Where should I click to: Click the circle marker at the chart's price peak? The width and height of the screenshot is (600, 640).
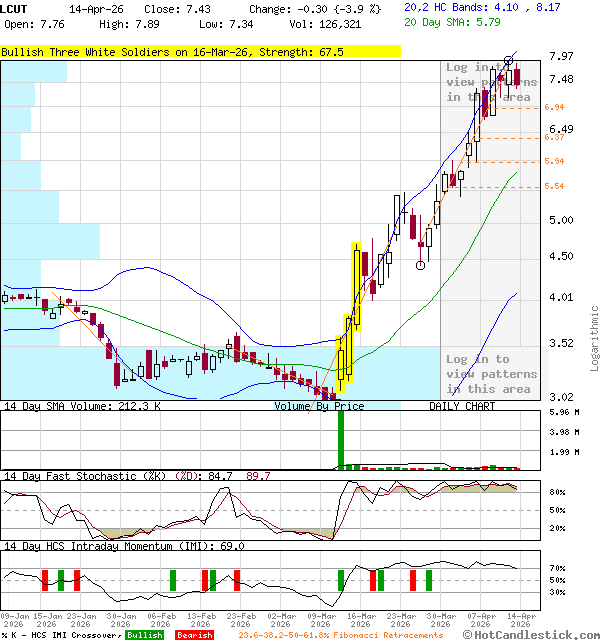[x=511, y=60]
